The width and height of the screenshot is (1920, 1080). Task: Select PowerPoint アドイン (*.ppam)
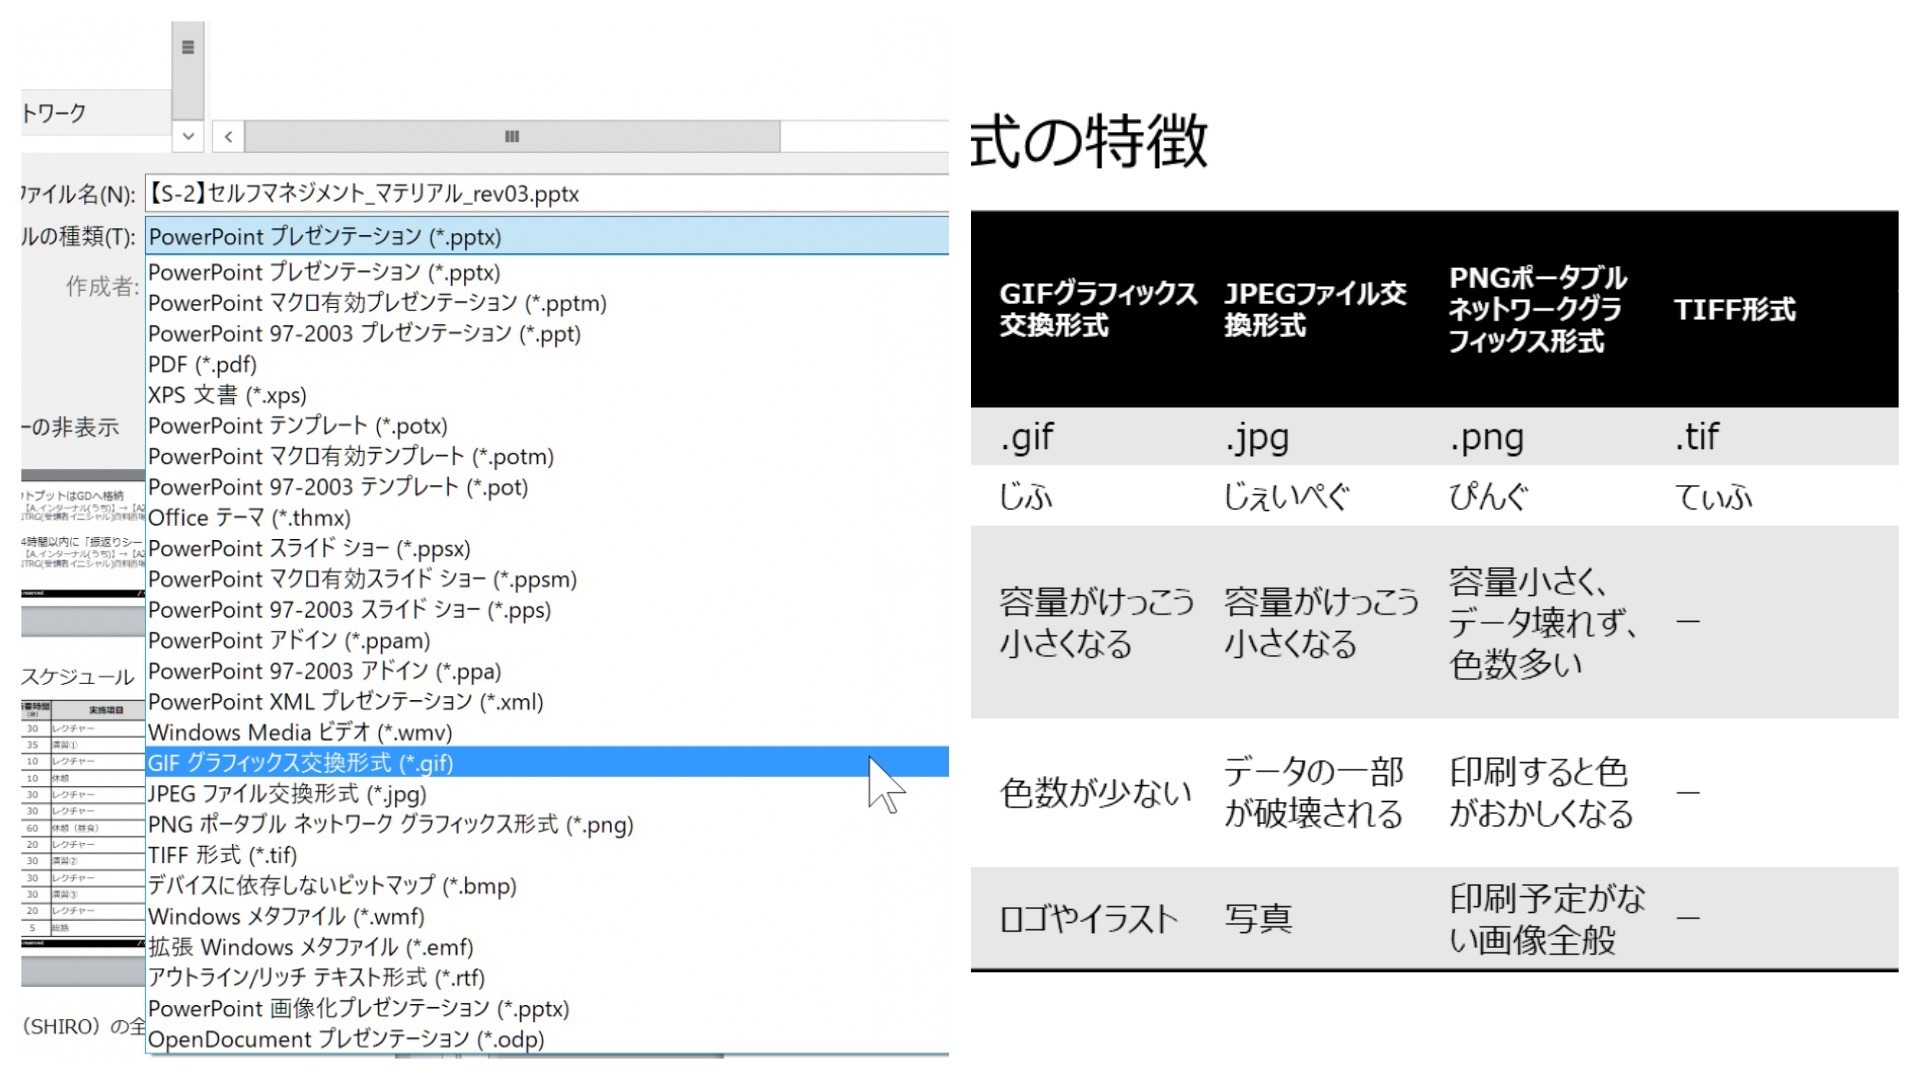(x=547, y=641)
